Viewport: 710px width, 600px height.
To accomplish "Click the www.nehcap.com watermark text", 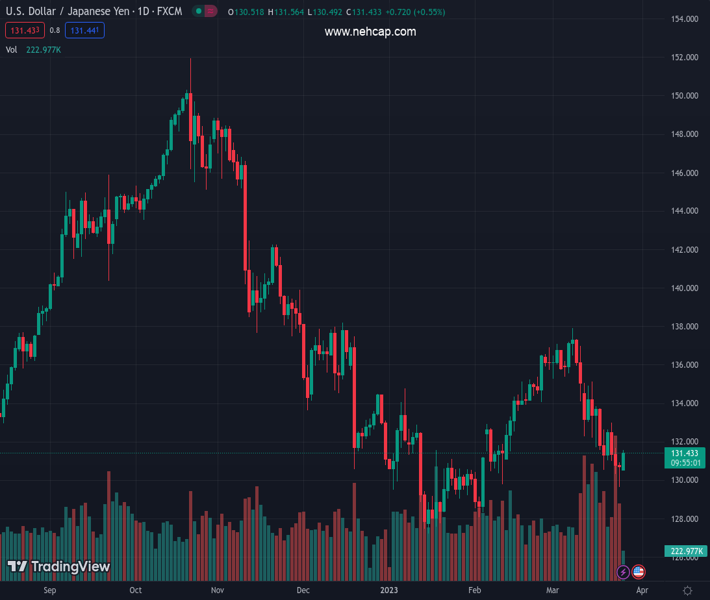I will (370, 32).
